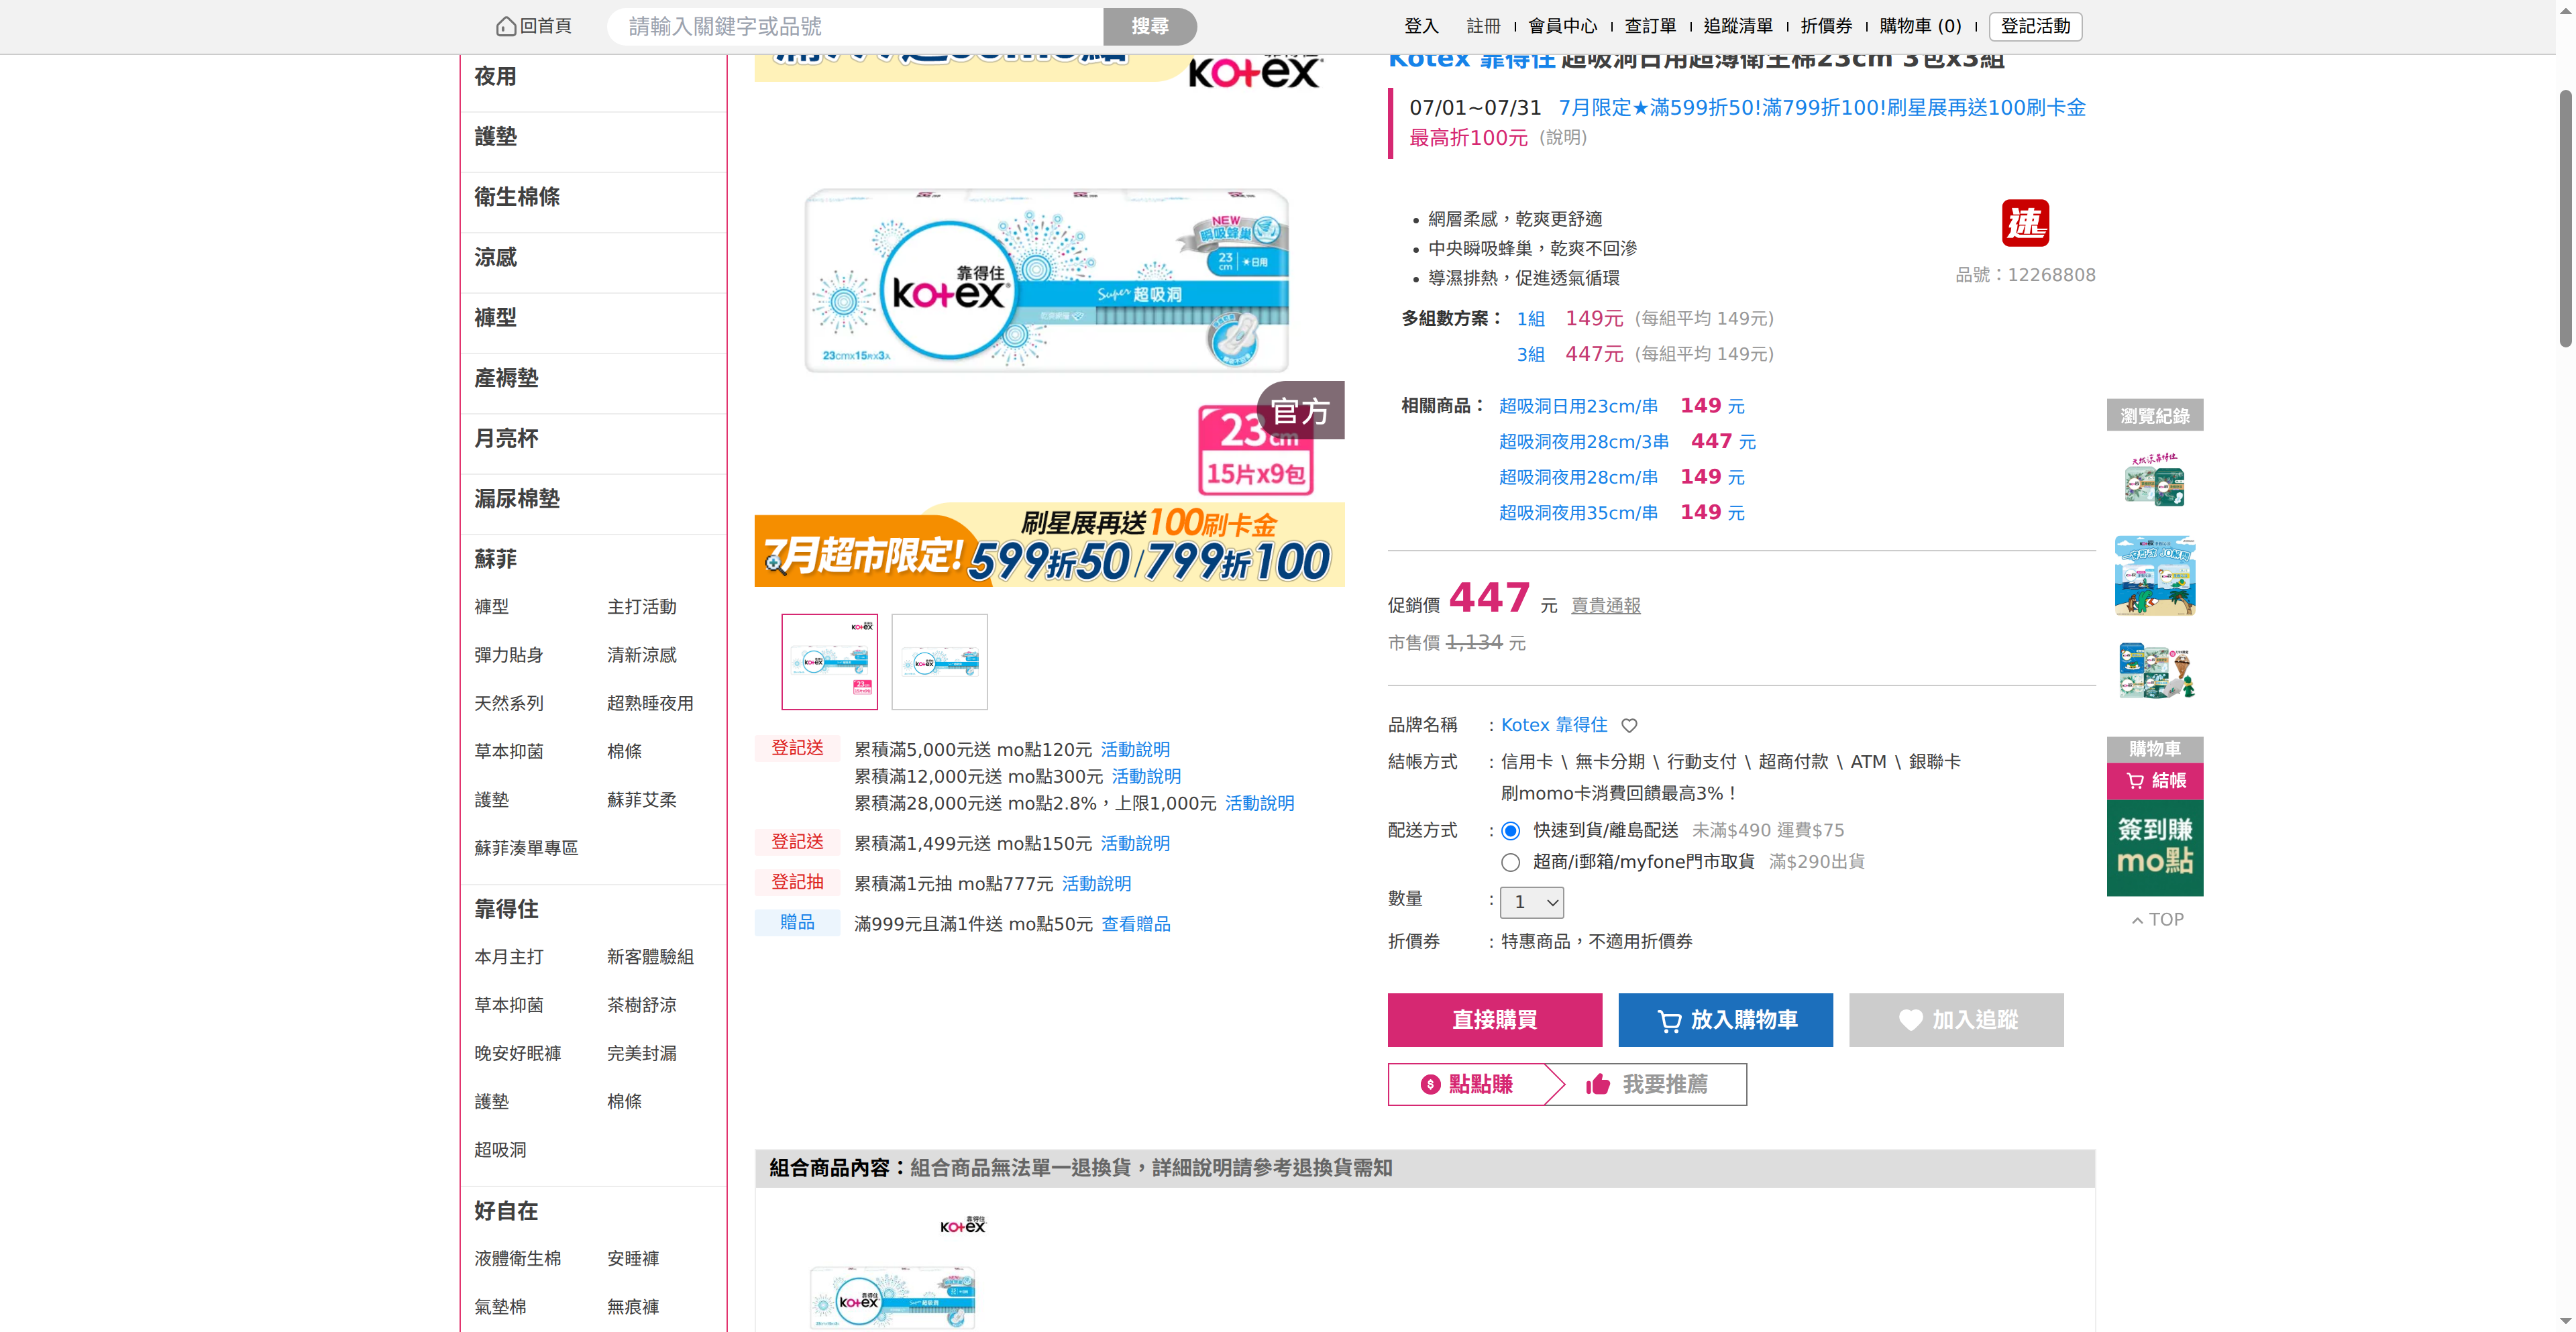Image resolution: width=2576 pixels, height=1332 pixels.
Task: Open the Kotex 靠得住 brand link
Action: [x=1554, y=725]
